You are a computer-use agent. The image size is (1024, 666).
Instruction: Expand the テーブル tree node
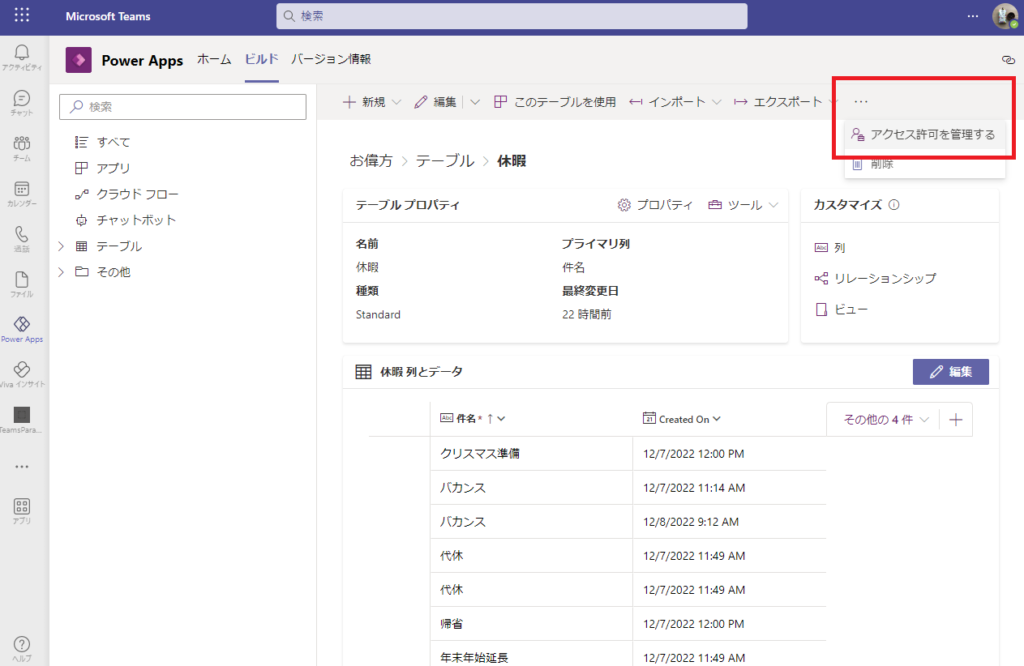tap(61, 246)
